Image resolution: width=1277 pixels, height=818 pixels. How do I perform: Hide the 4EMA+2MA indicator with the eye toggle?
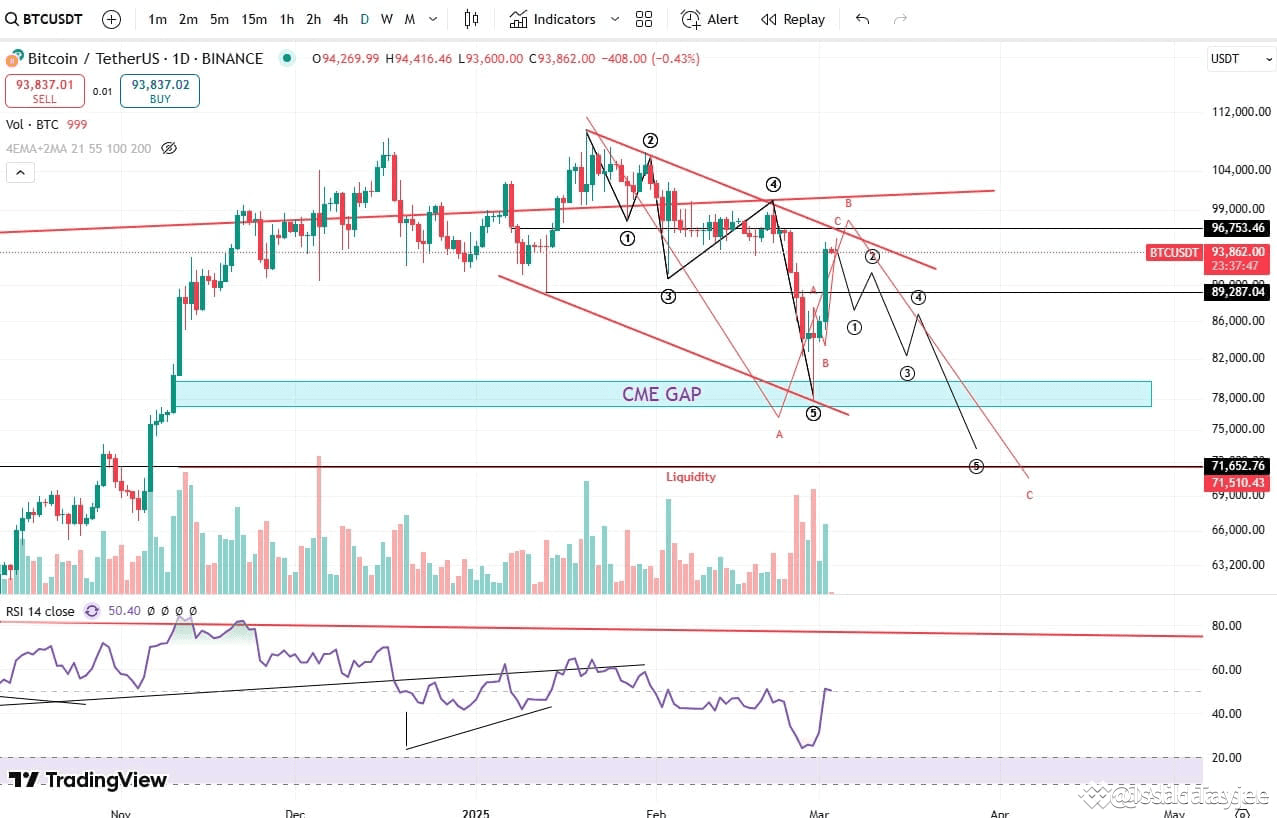pos(168,148)
